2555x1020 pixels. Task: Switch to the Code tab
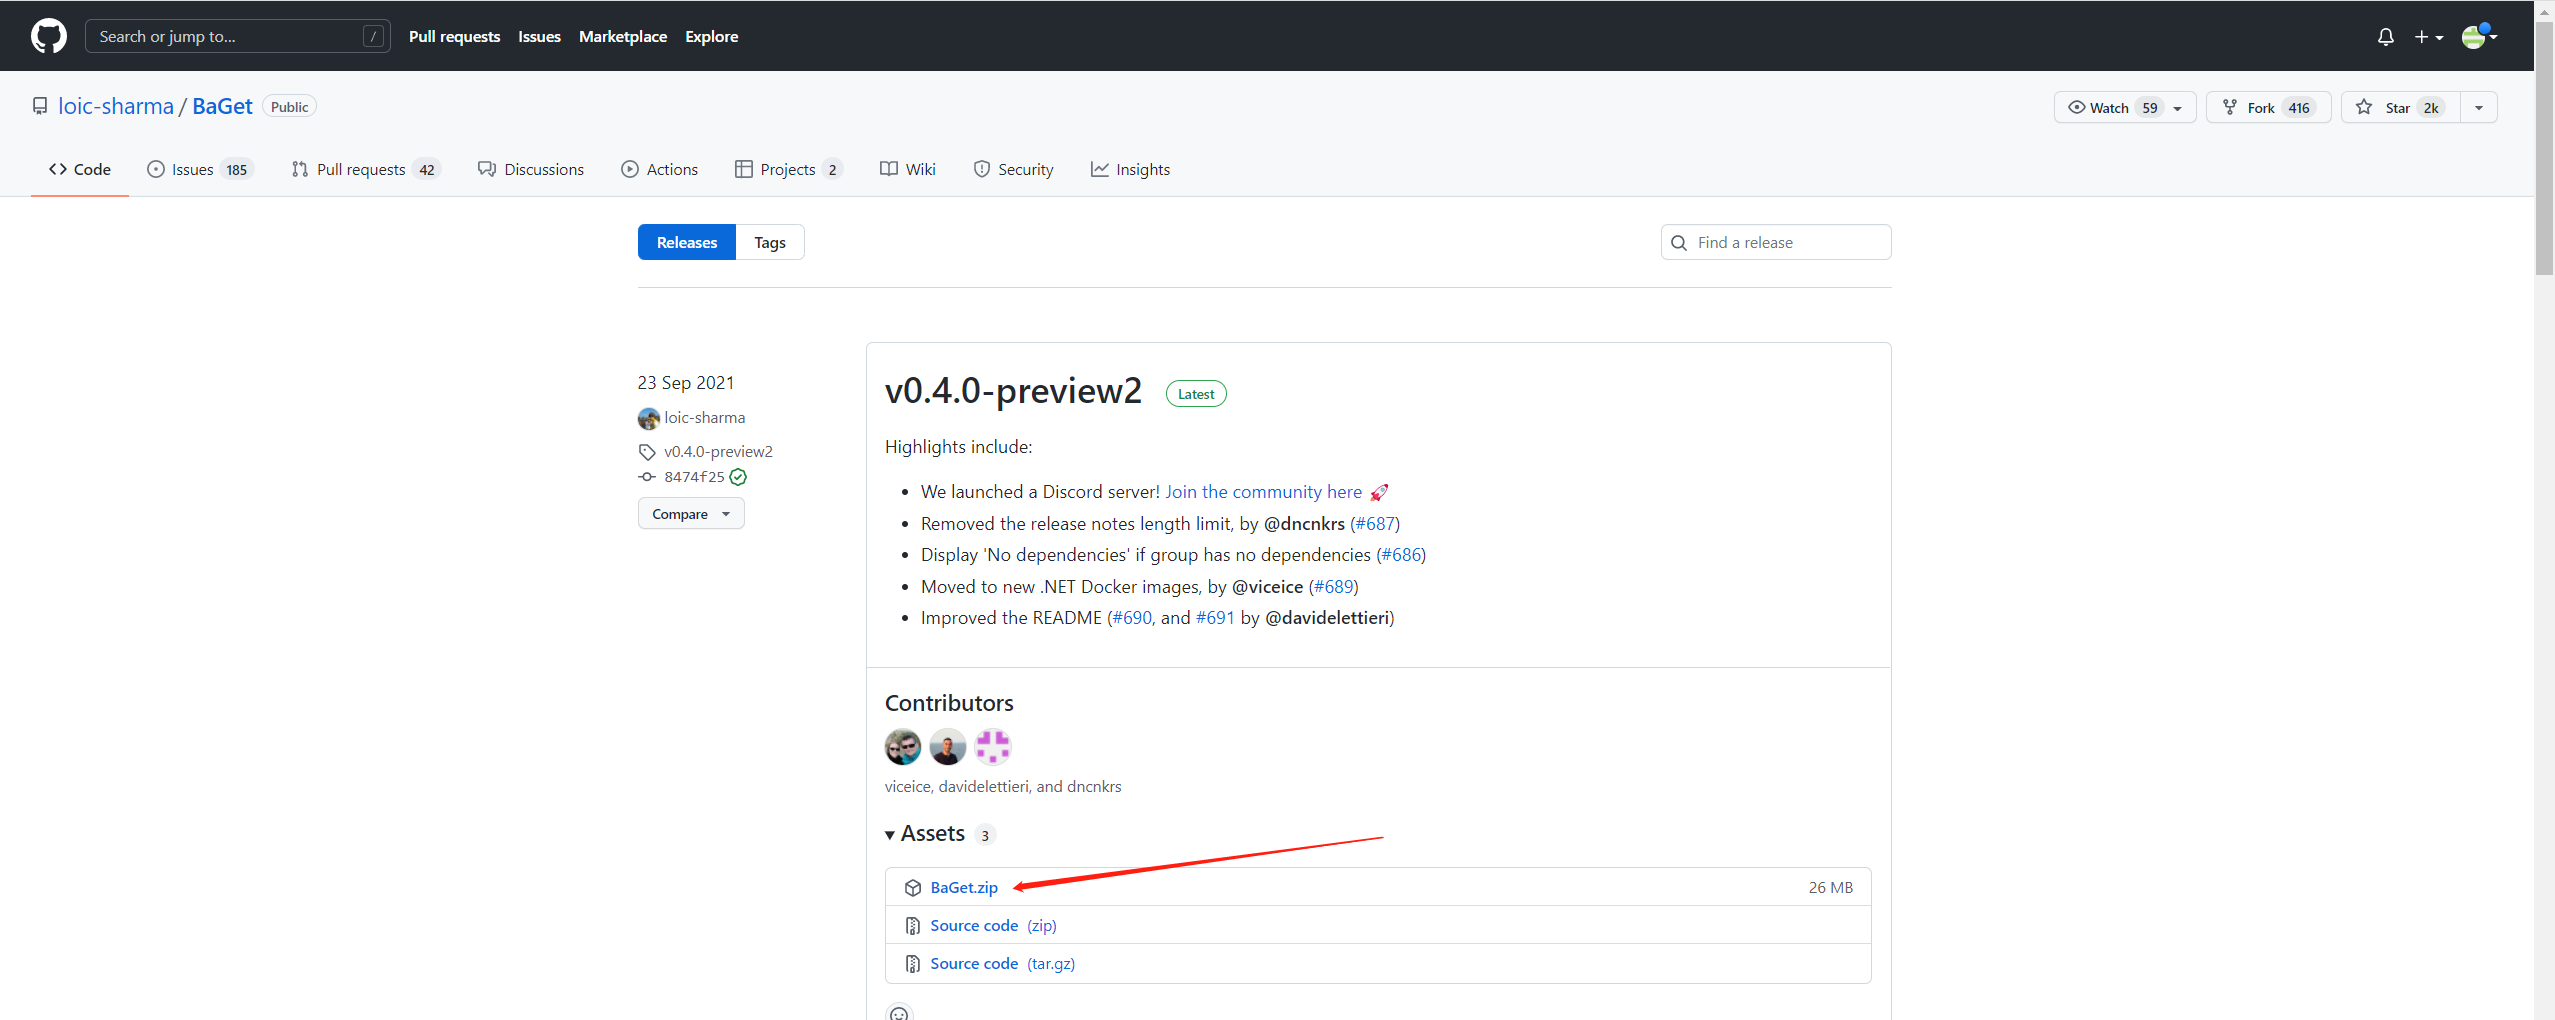point(80,169)
